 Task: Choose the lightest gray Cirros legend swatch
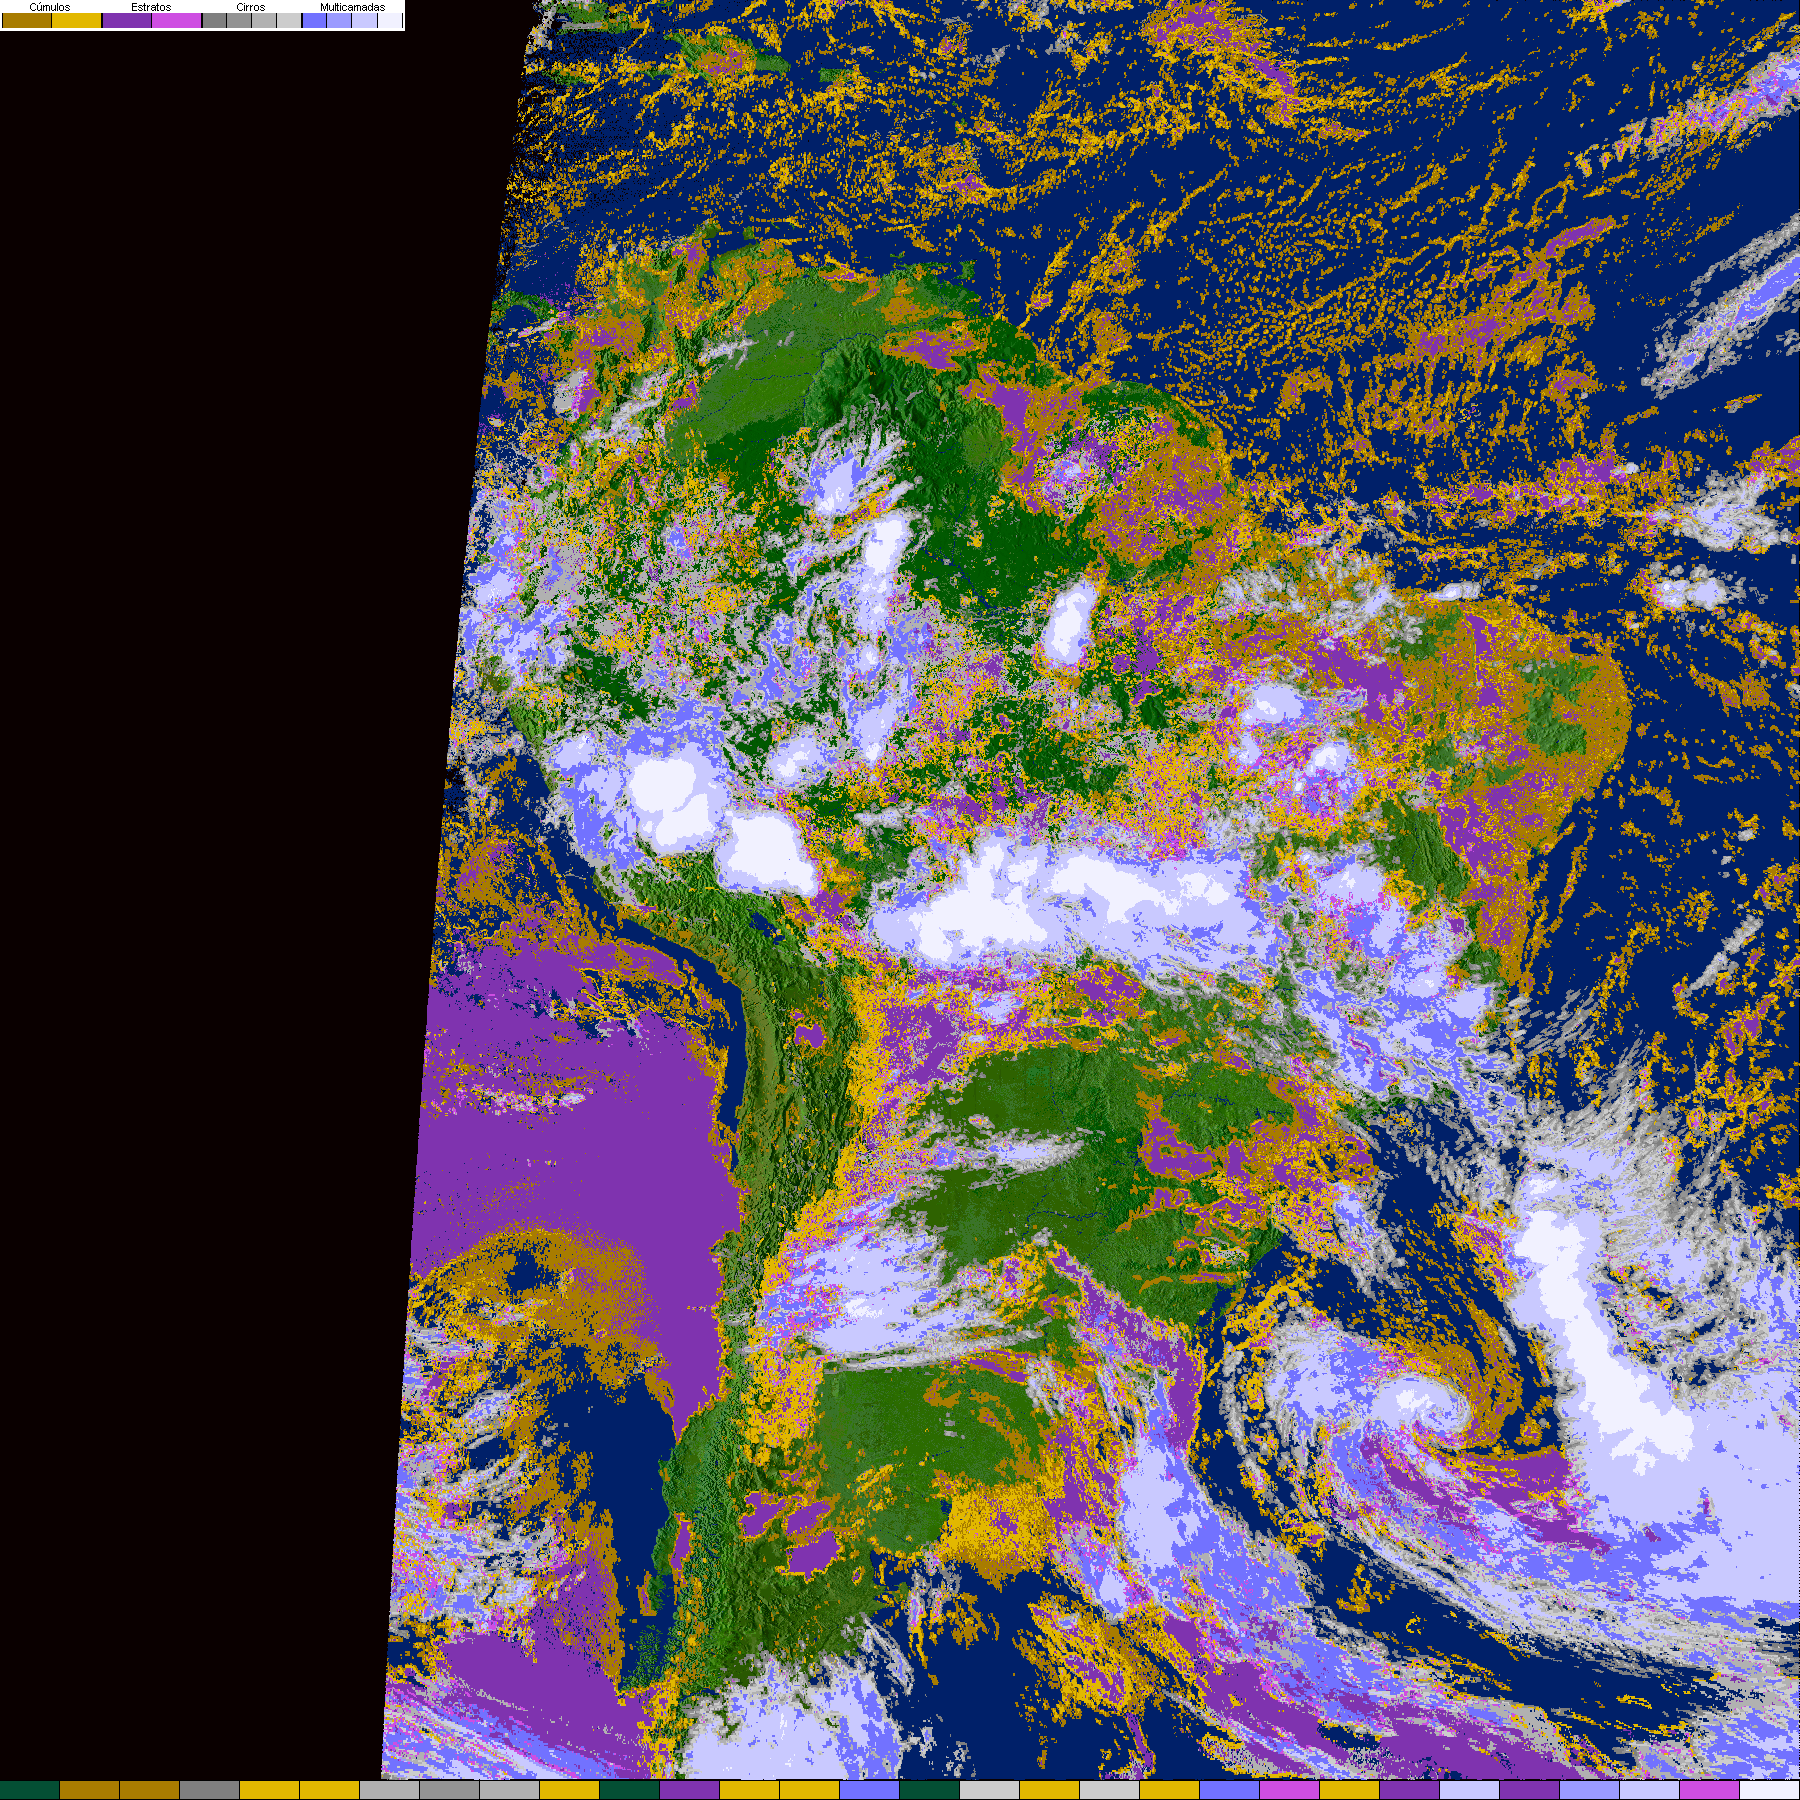[290, 21]
